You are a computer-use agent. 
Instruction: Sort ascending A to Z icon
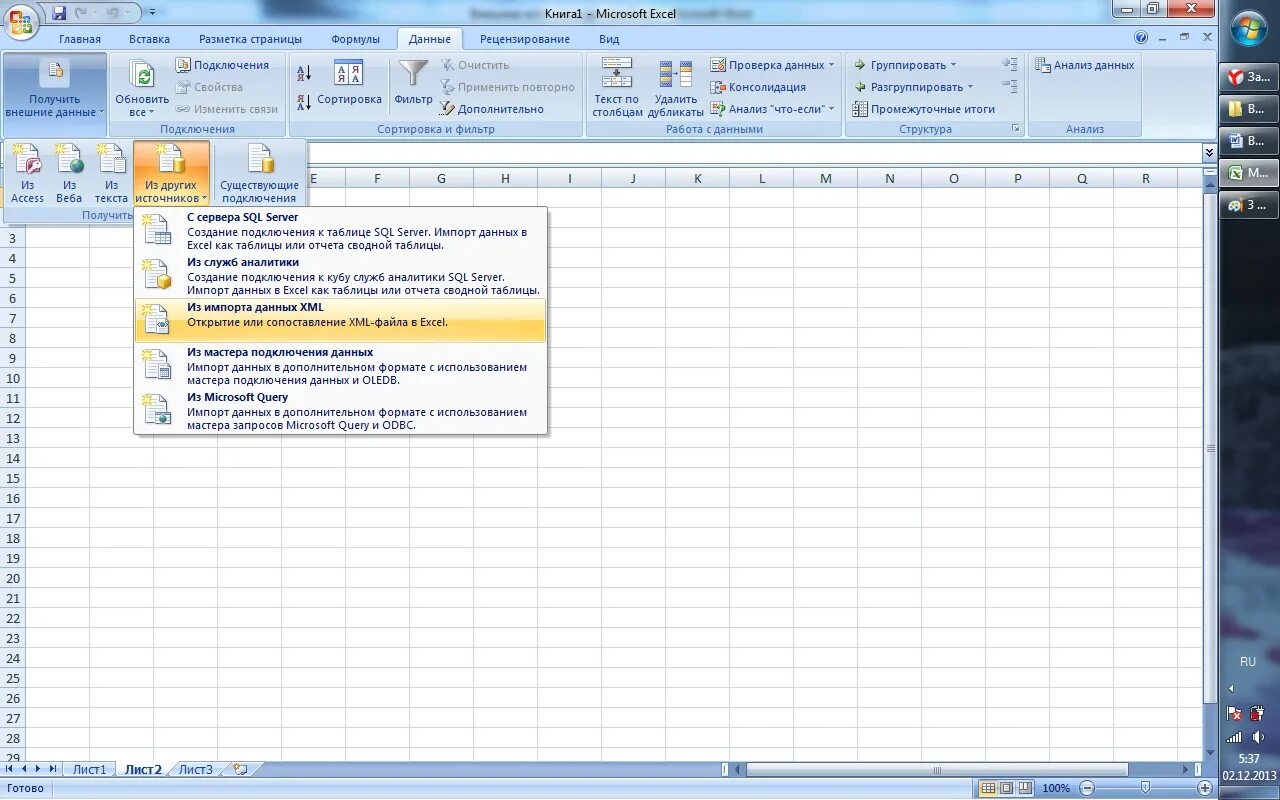click(x=305, y=73)
